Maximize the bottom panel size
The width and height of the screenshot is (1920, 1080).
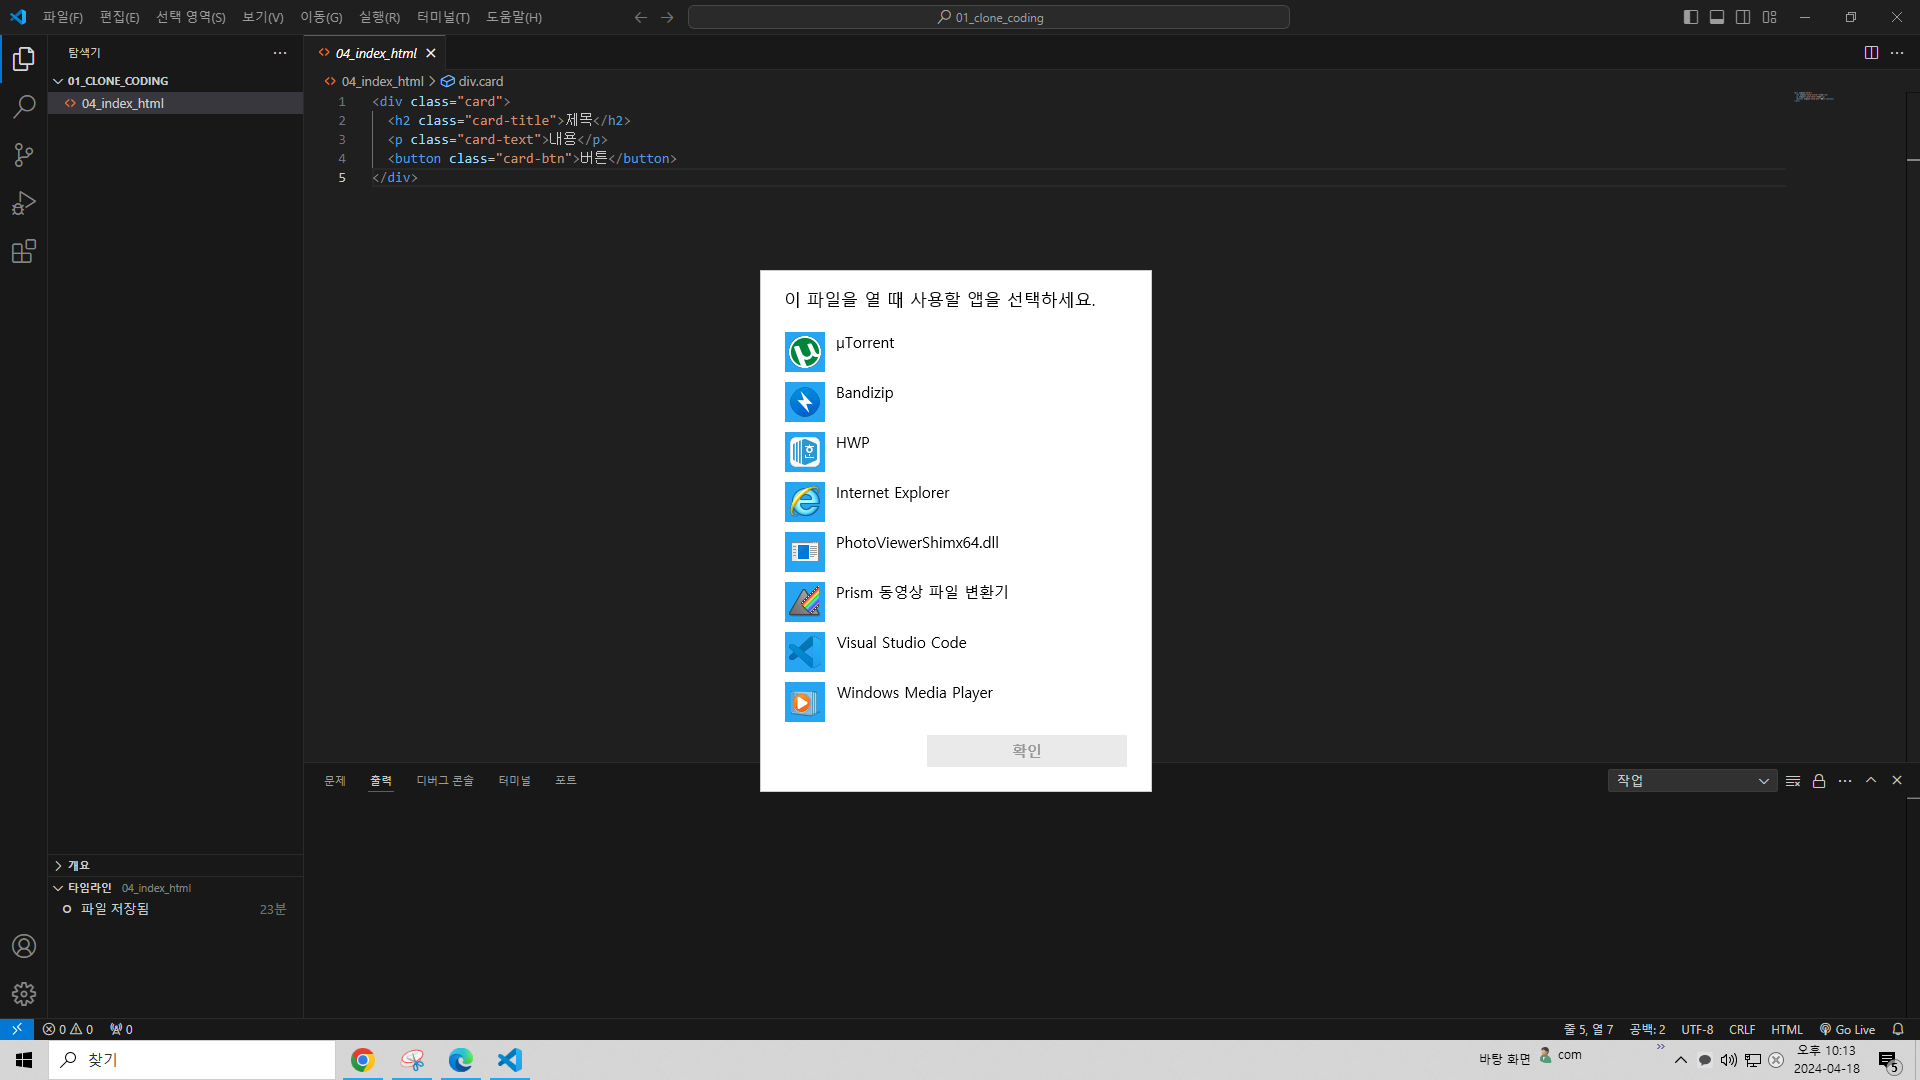coord(1871,781)
